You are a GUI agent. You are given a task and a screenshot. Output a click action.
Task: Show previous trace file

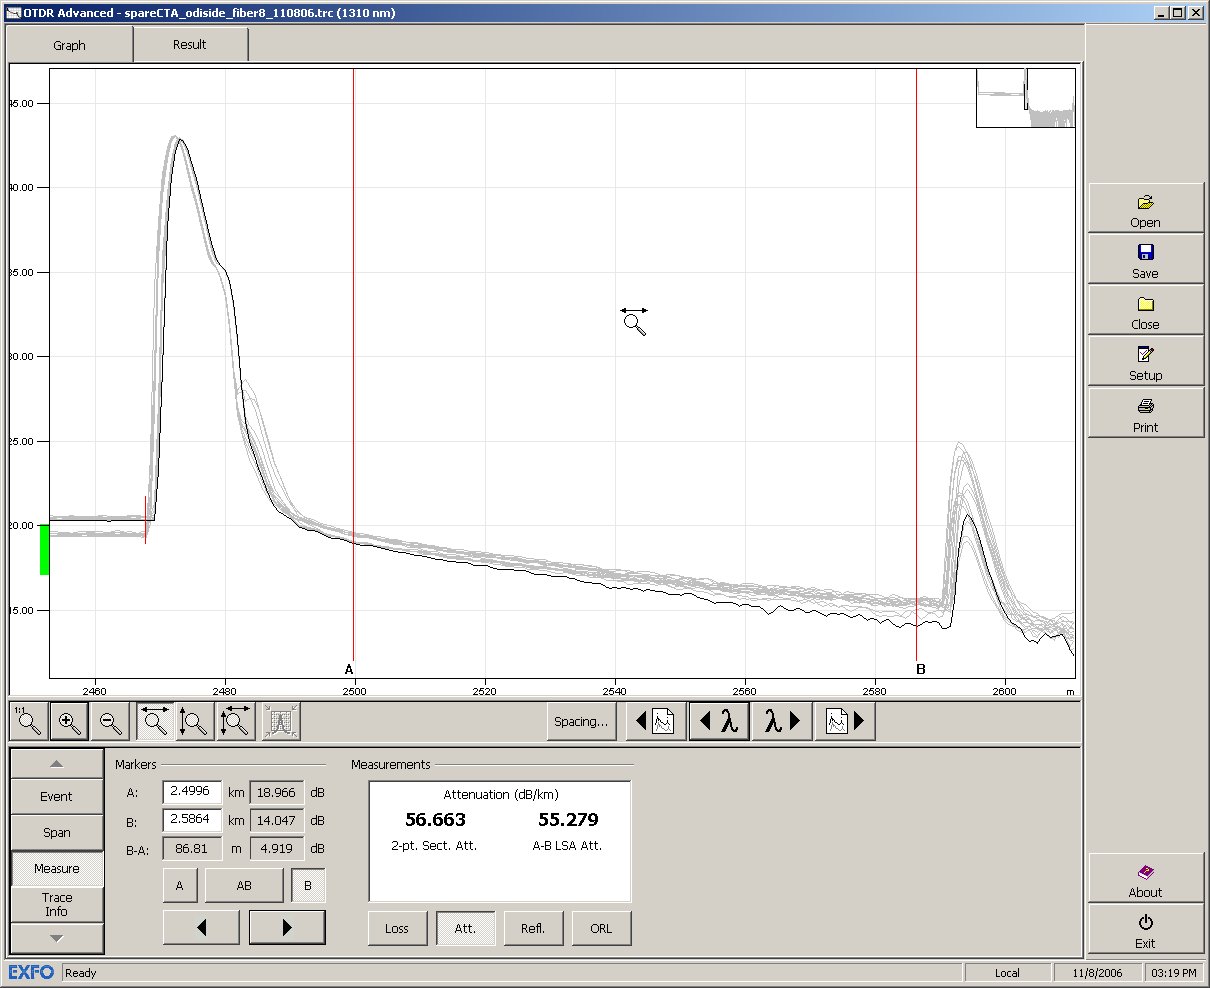click(x=656, y=721)
